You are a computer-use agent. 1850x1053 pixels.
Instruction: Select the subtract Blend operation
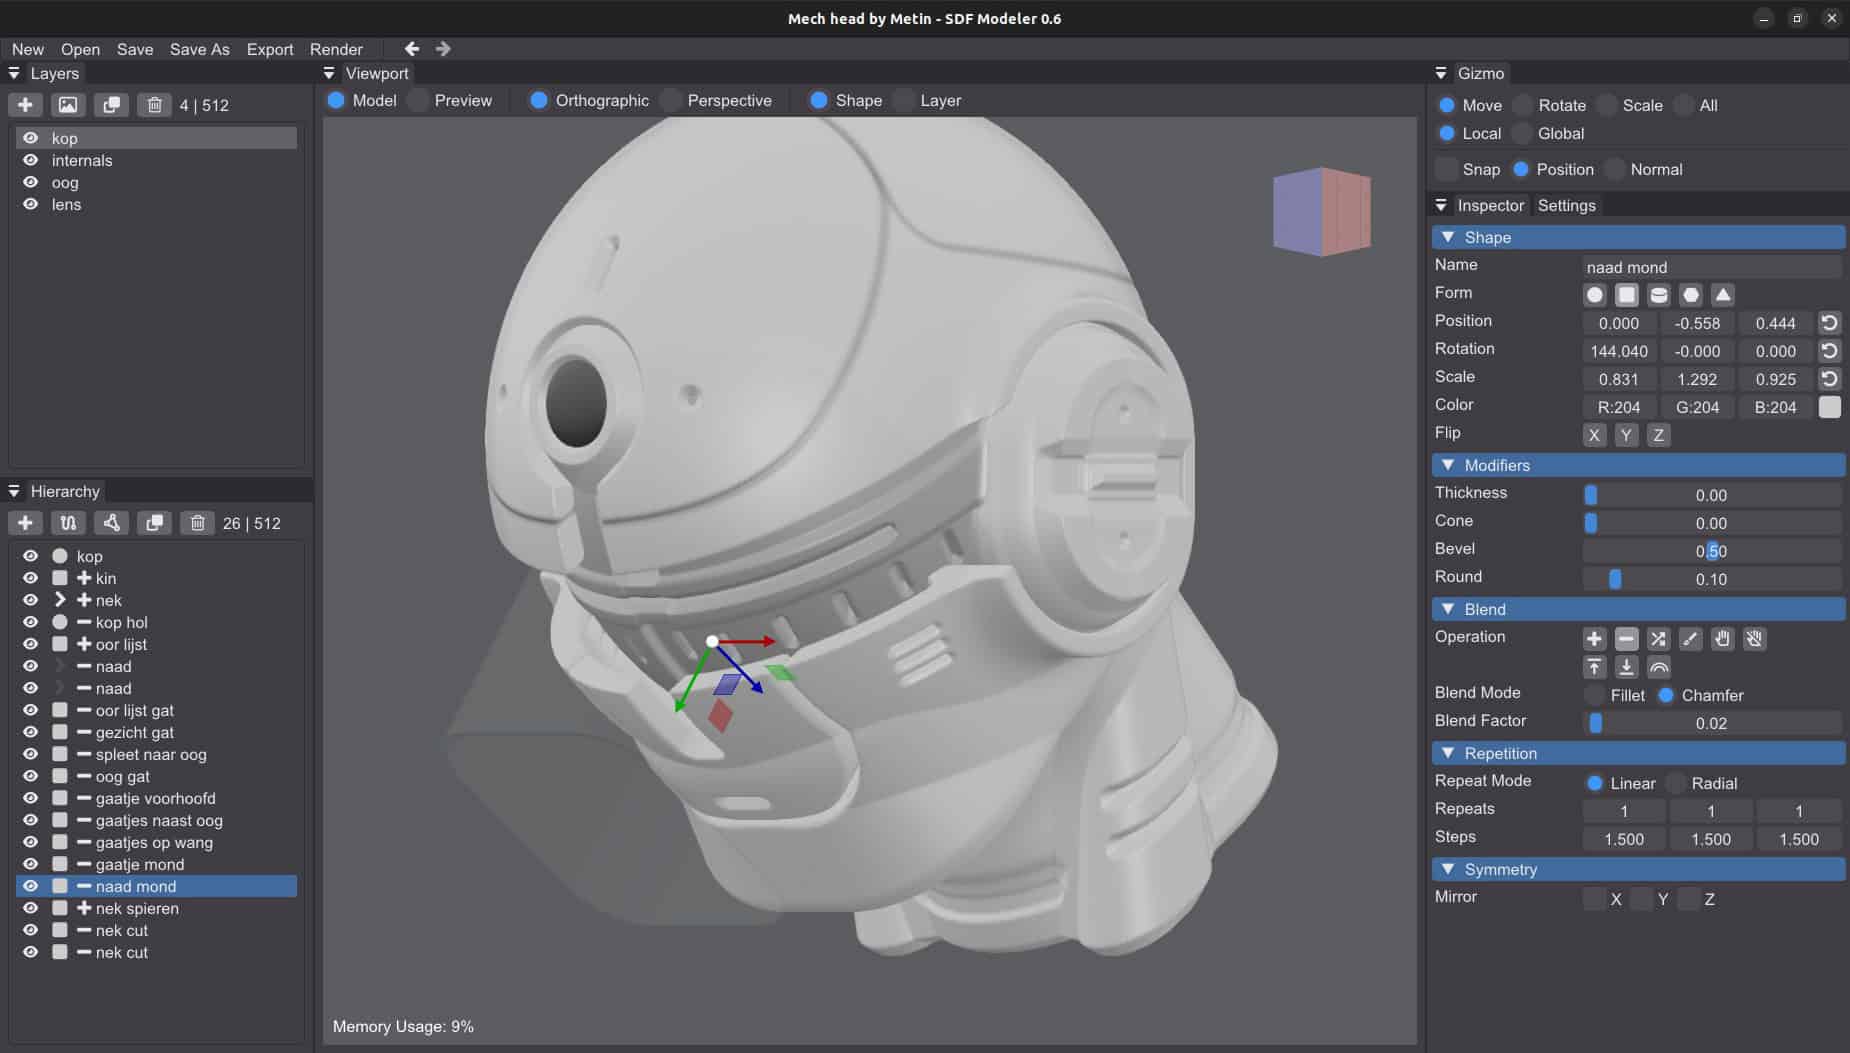click(x=1625, y=639)
